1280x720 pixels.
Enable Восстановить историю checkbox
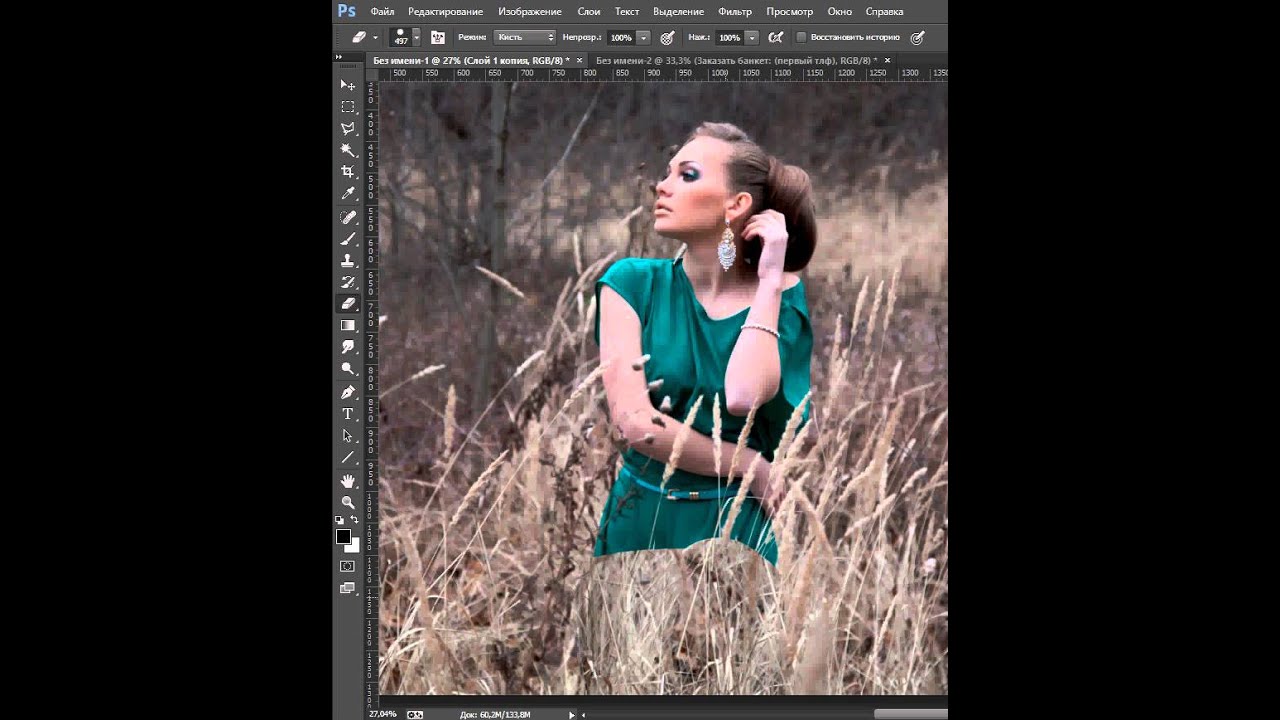point(801,37)
